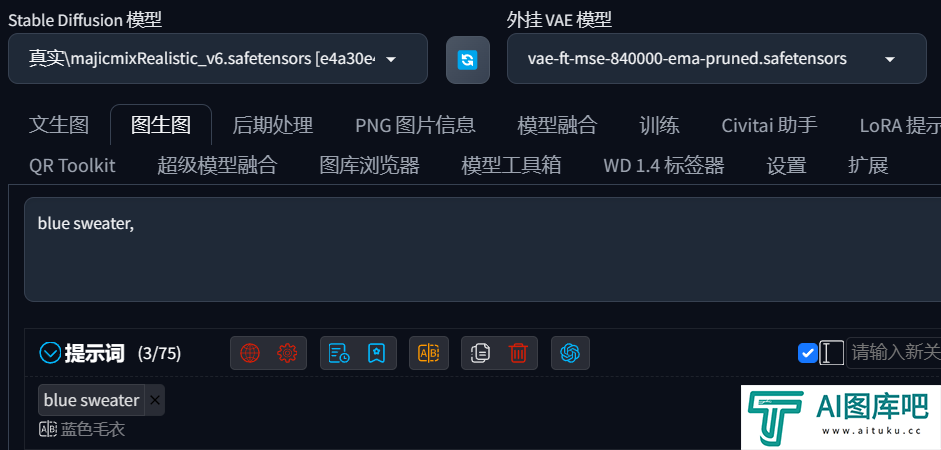941x450 pixels.
Task: Open the Stable Diffusion model dropdown
Action: (218, 59)
